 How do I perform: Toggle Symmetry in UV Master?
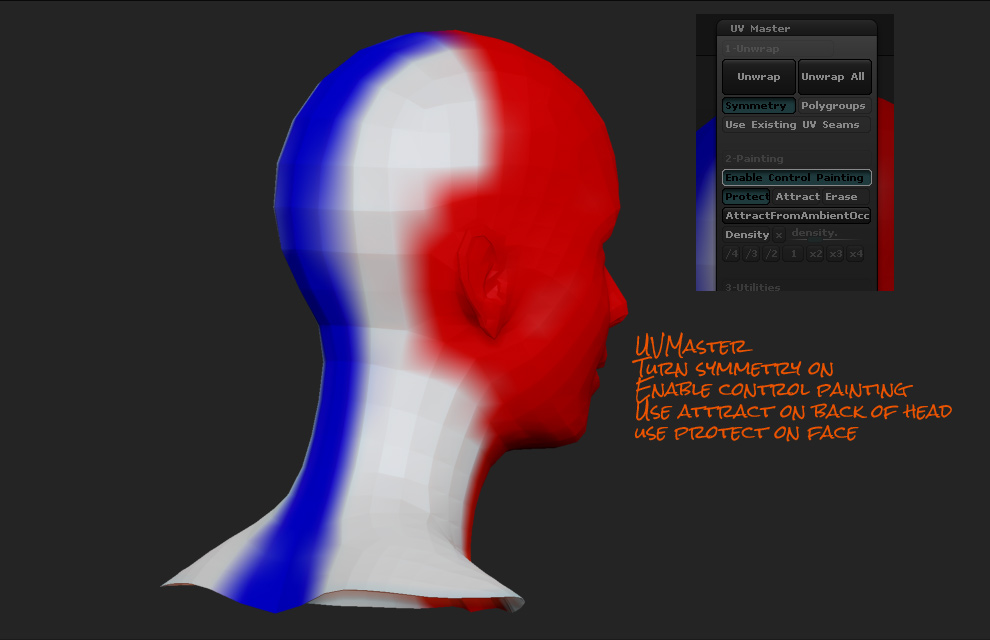pyautogui.click(x=758, y=105)
